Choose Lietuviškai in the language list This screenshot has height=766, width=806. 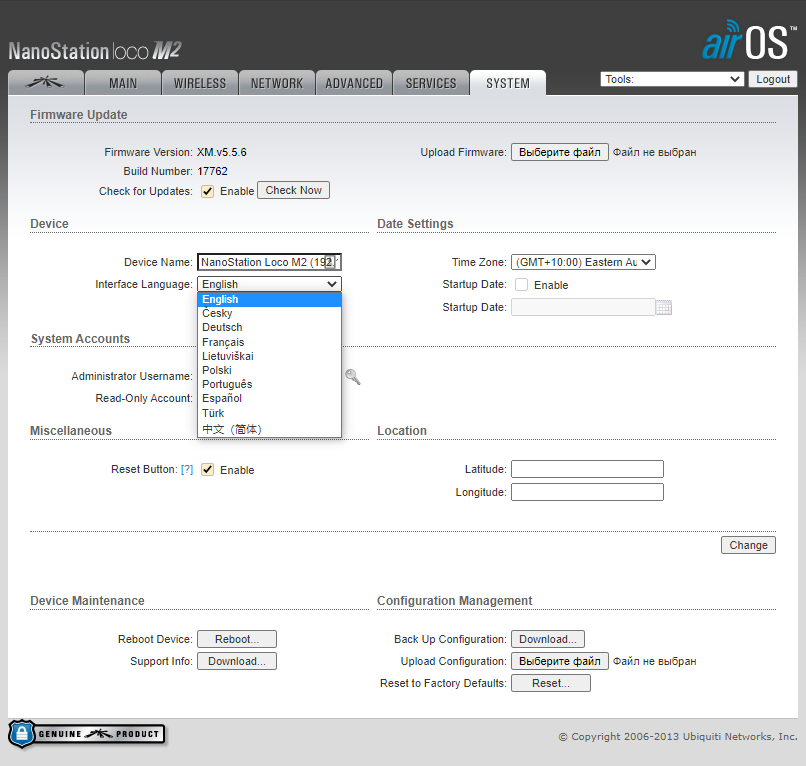[x=269, y=356]
